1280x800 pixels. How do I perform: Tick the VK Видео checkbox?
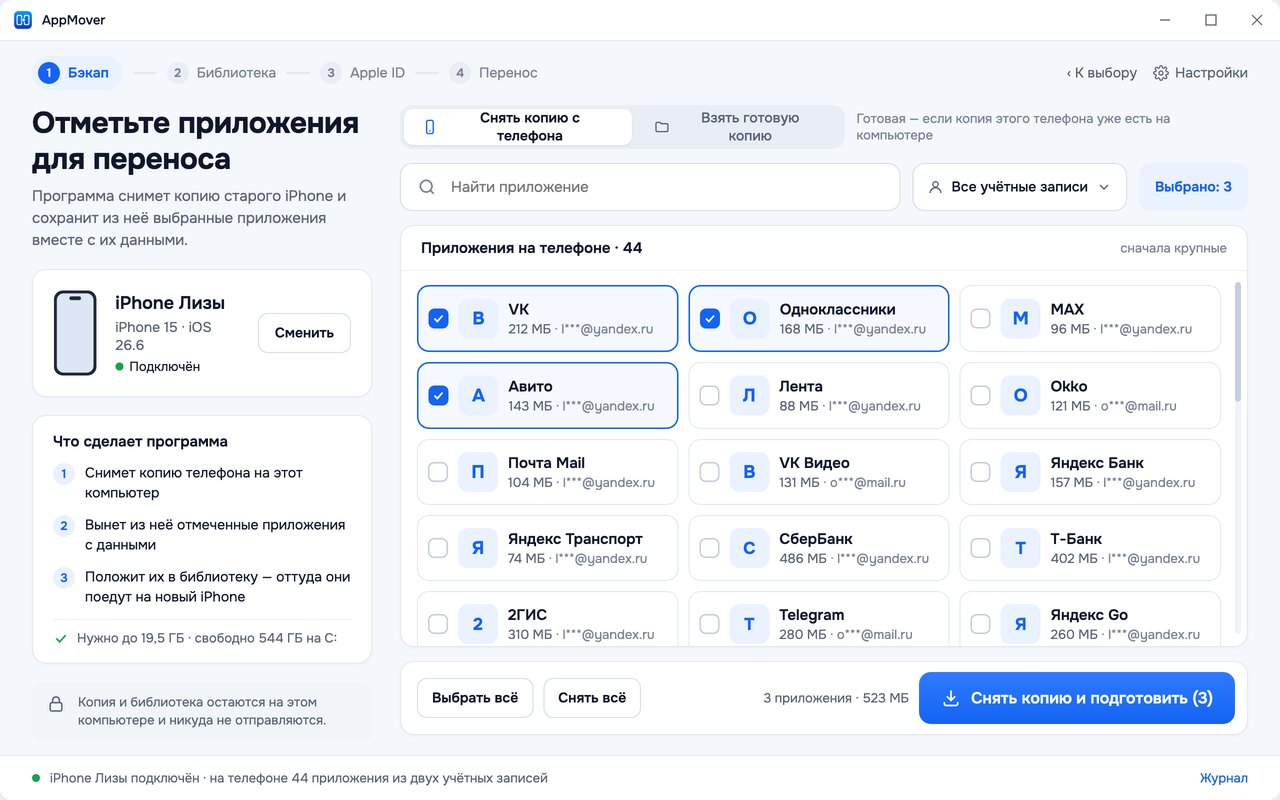coord(709,472)
